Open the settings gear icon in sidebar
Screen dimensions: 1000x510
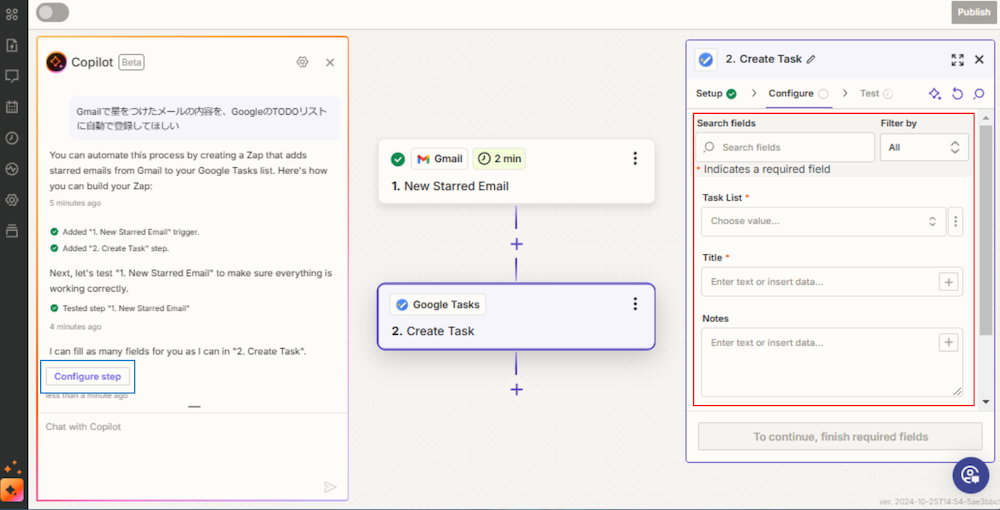(x=11, y=200)
